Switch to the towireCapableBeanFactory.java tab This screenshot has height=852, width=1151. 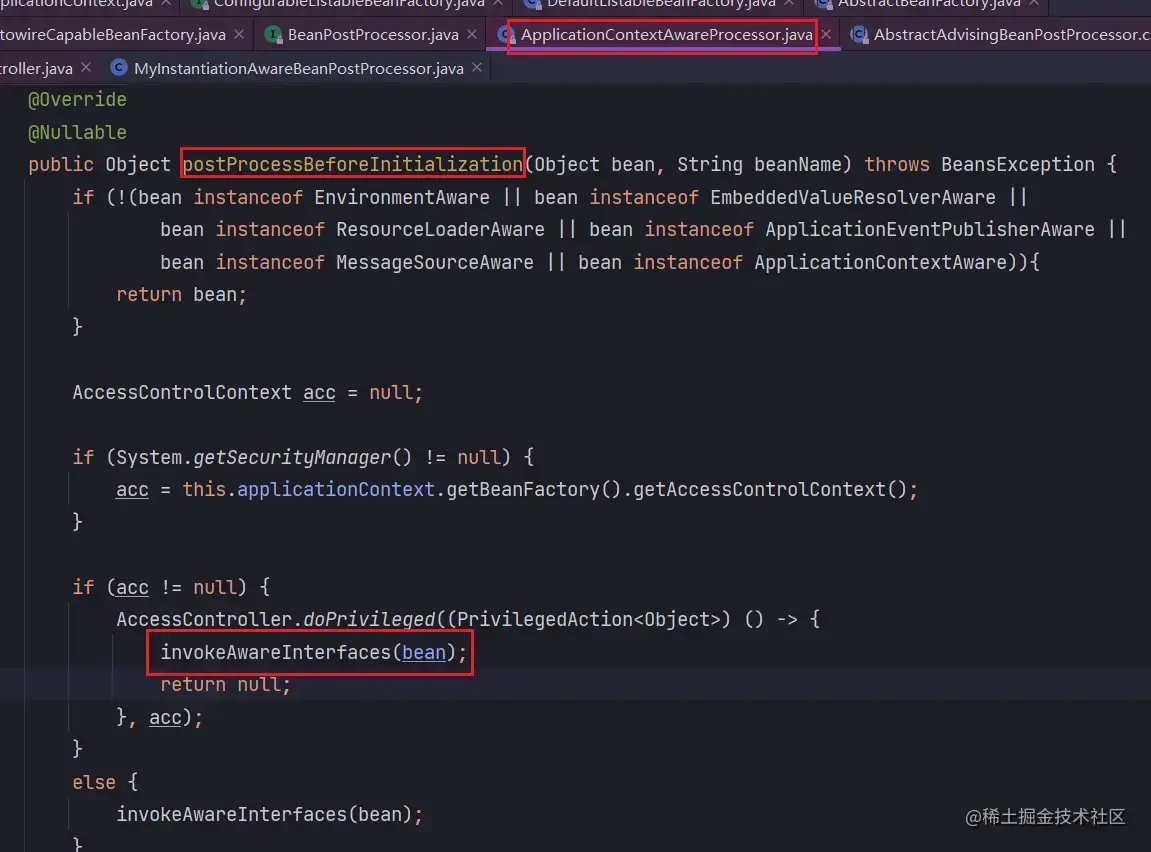click(x=113, y=34)
